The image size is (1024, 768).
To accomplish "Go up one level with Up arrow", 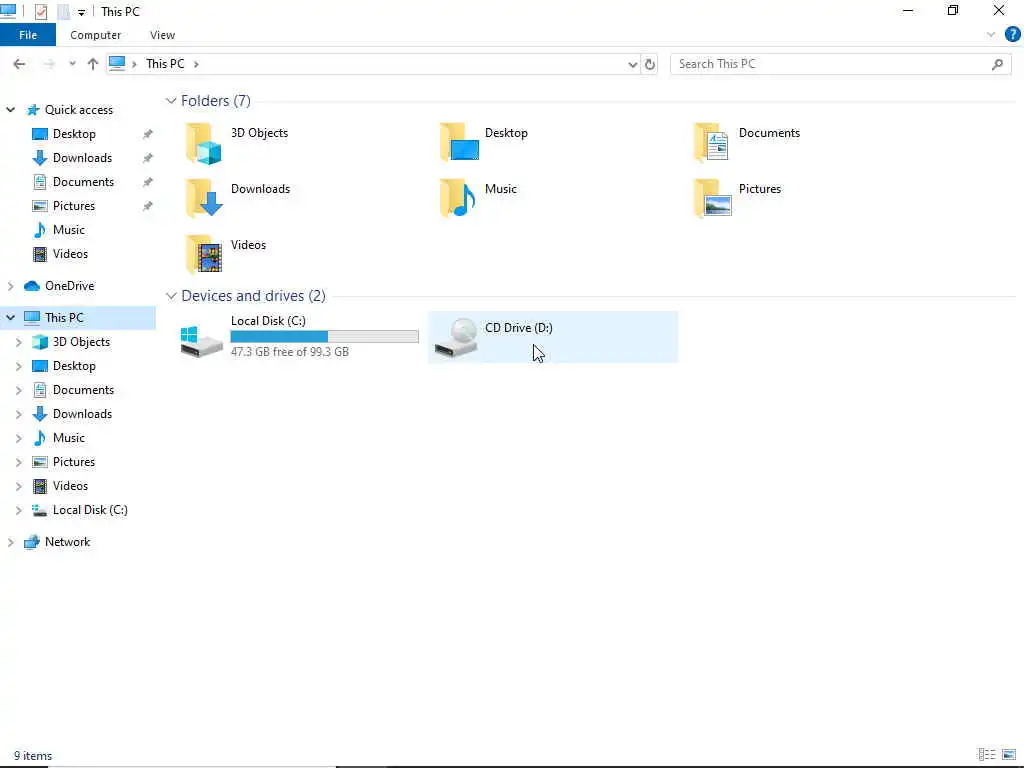I will (93, 64).
